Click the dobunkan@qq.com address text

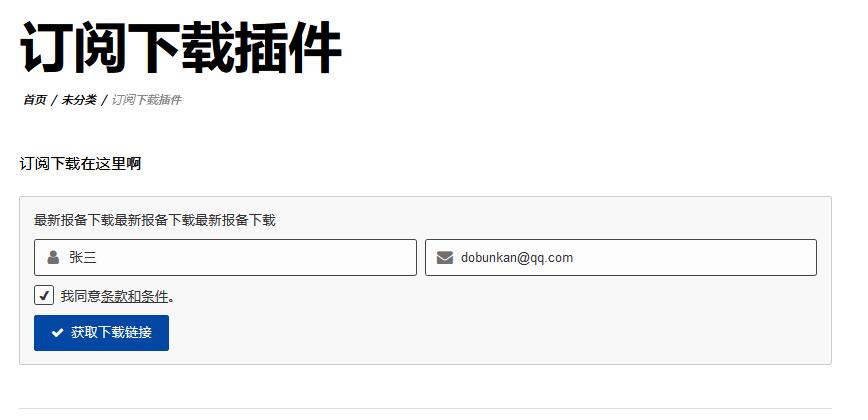[x=516, y=258]
